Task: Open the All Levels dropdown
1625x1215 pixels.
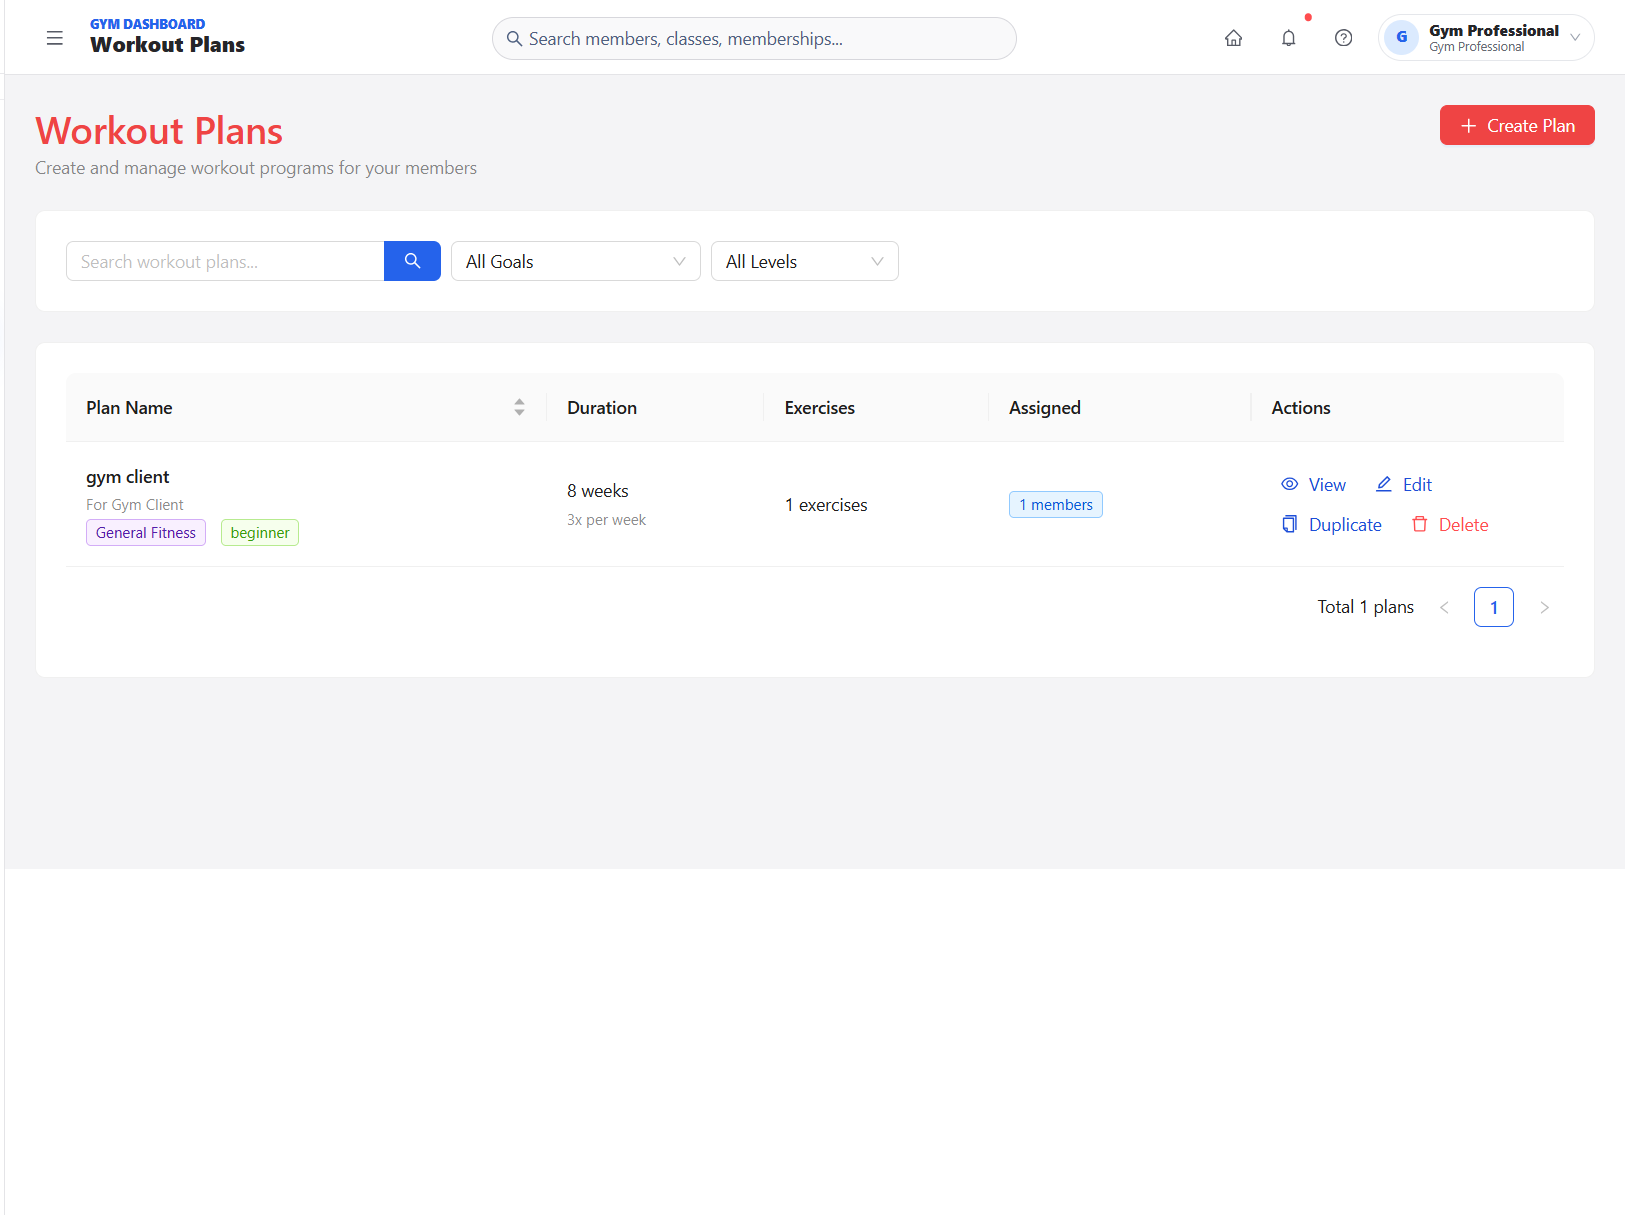Action: click(x=804, y=261)
